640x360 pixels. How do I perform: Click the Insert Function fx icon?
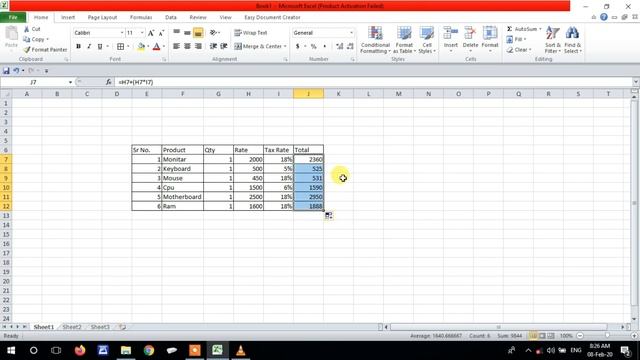tap(109, 82)
